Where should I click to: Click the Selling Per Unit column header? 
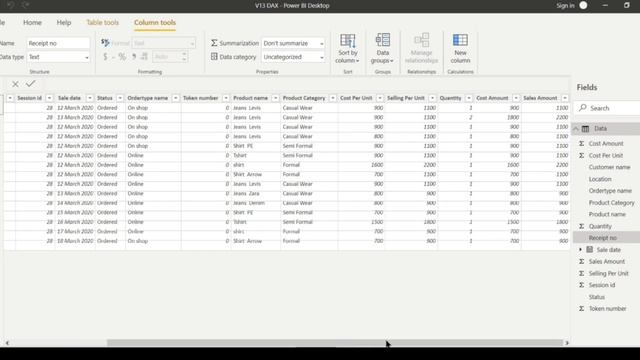tap(406, 98)
